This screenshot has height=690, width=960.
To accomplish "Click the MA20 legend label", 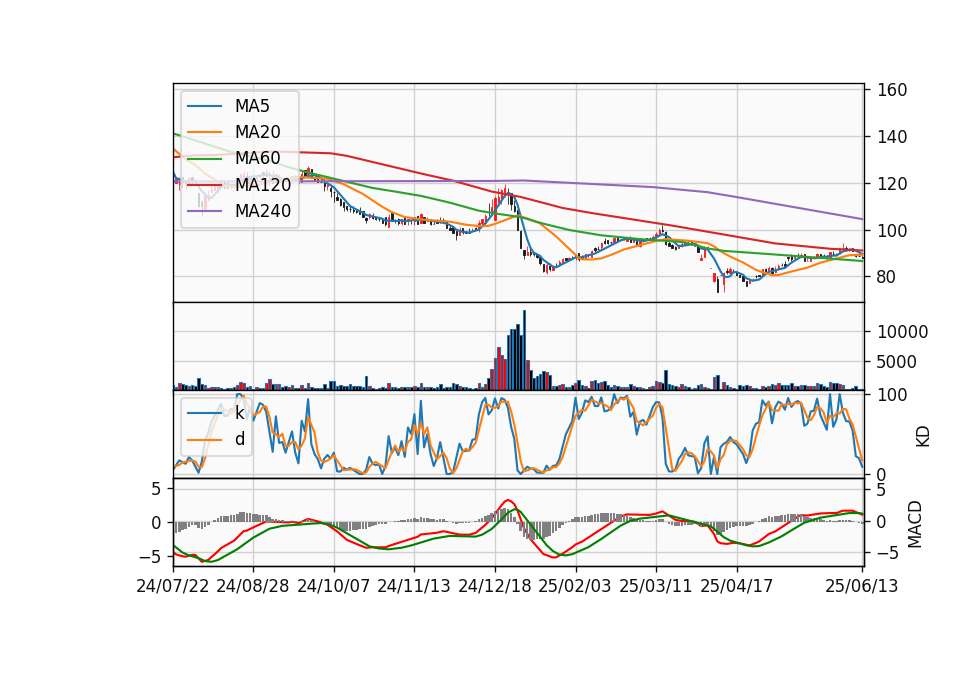I will click(257, 132).
